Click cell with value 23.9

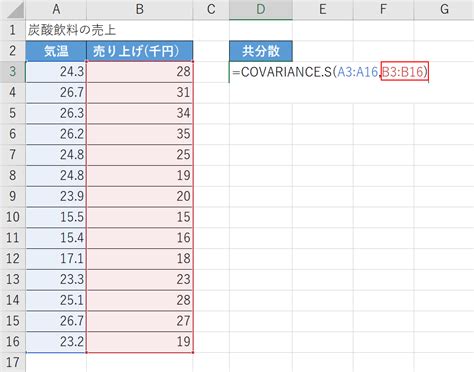pos(56,196)
